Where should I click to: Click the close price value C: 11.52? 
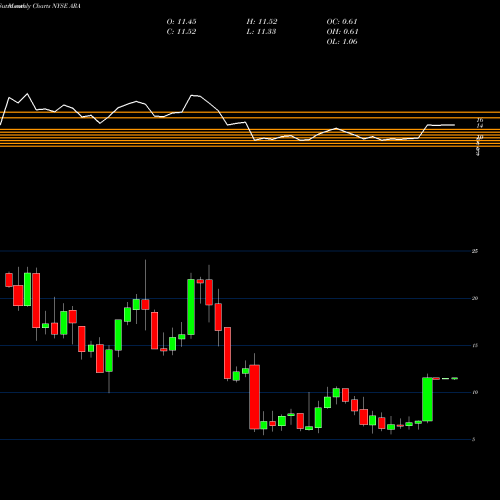[x=181, y=32]
